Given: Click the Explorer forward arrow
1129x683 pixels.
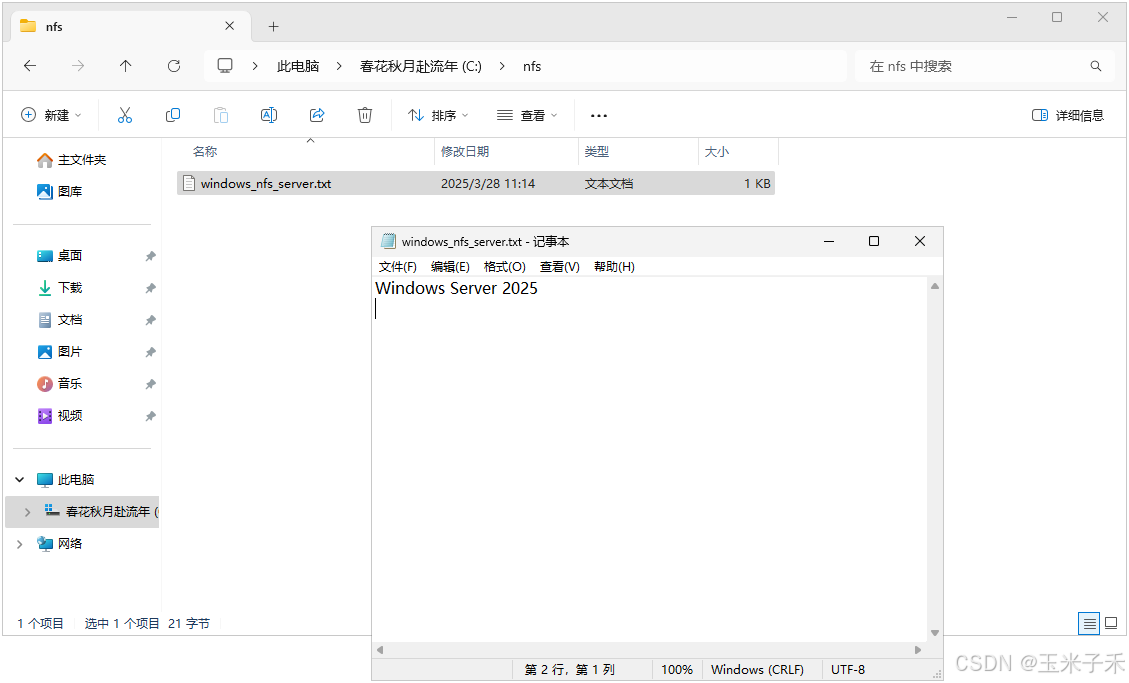Looking at the screenshot, I should [78, 66].
